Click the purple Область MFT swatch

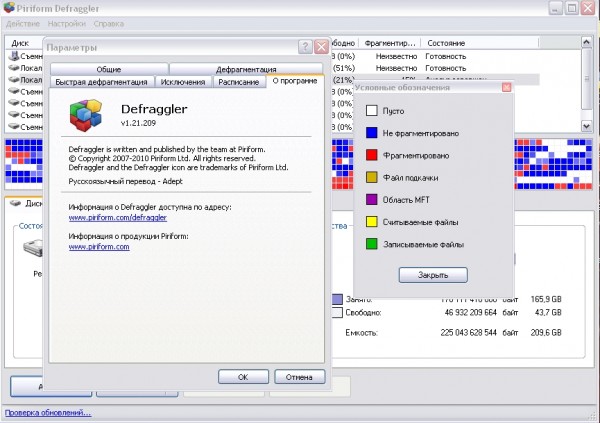click(372, 199)
